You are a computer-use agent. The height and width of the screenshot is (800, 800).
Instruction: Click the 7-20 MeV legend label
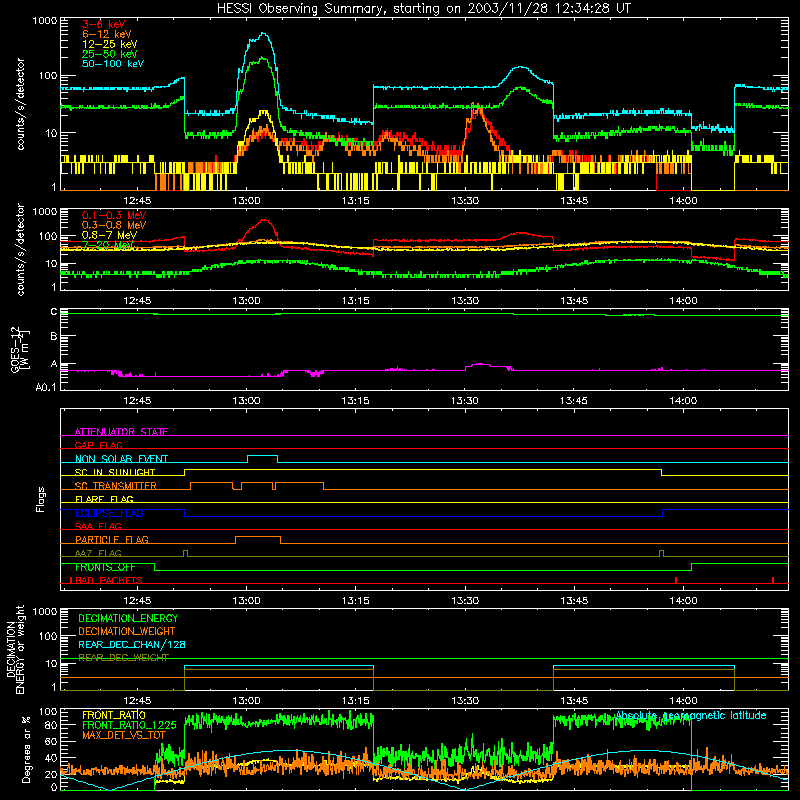(108, 245)
